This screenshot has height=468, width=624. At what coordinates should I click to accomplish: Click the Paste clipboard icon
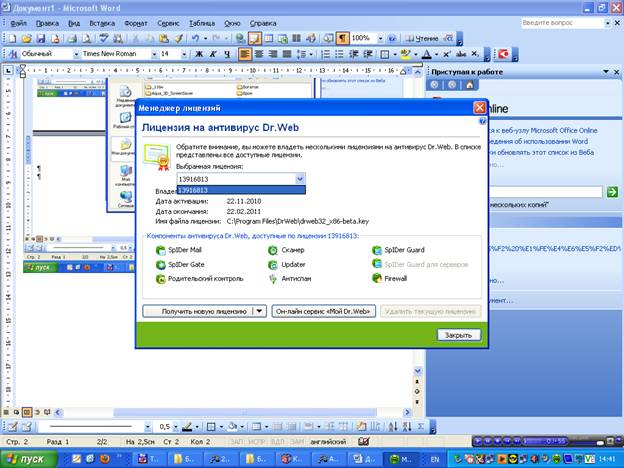coord(164,39)
